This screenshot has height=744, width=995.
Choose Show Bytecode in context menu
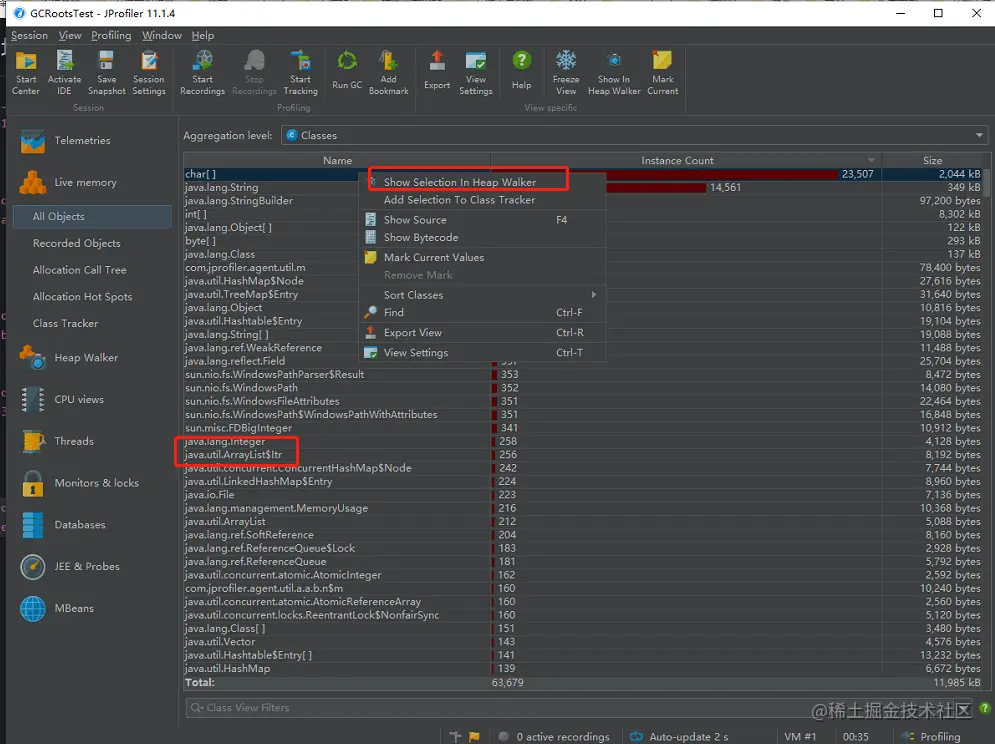coord(482,237)
